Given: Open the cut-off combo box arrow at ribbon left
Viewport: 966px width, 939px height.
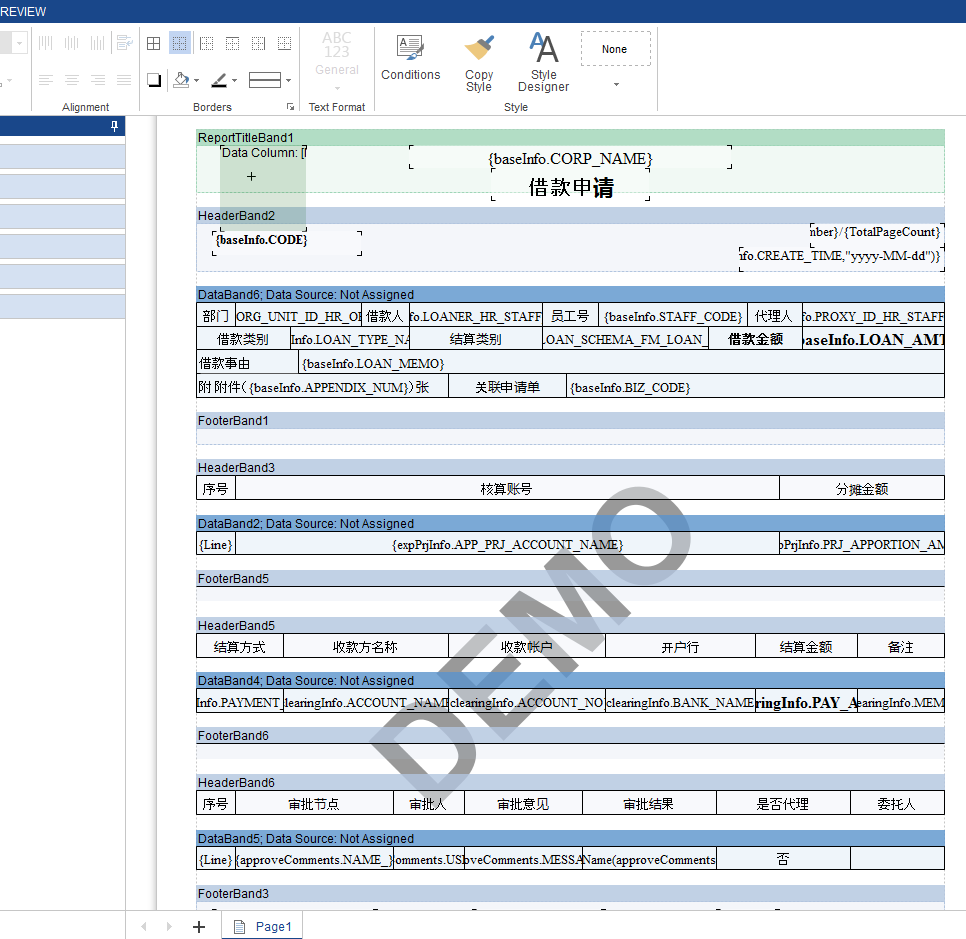Looking at the screenshot, I should point(20,43).
